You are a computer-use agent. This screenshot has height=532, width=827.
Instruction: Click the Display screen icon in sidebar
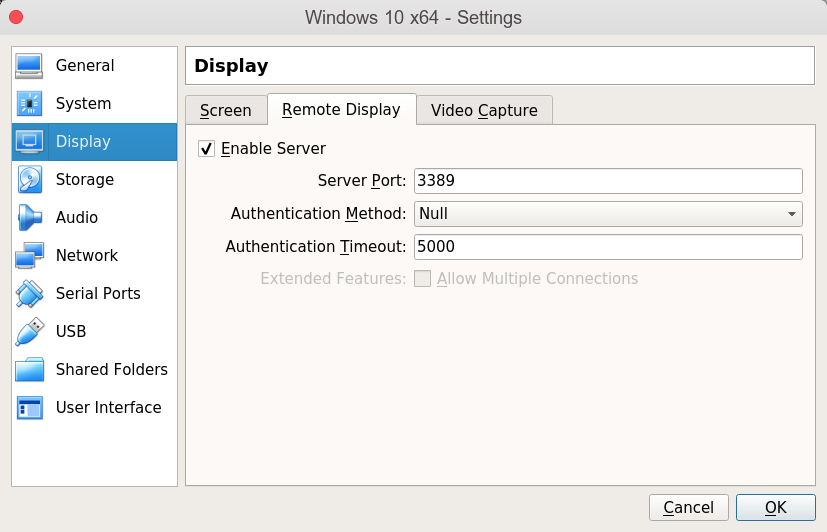tap(29, 141)
